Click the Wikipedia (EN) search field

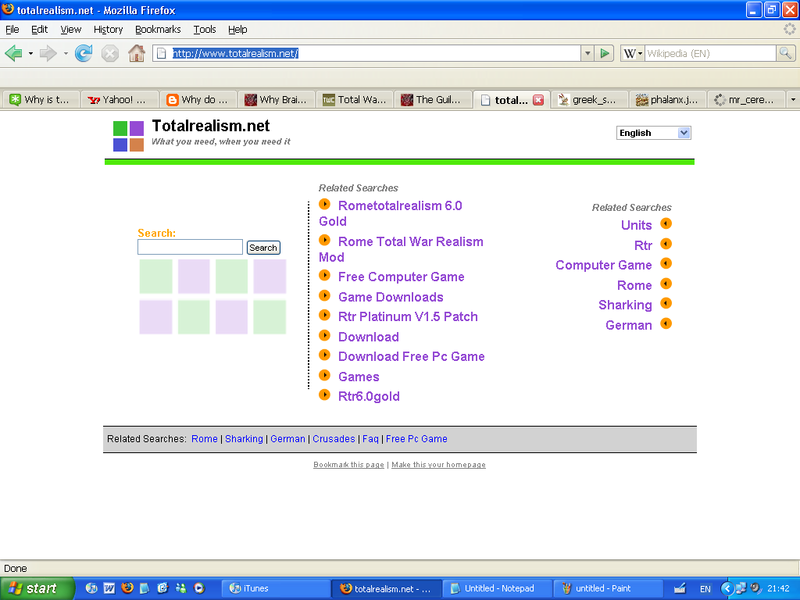pyautogui.click(x=710, y=53)
